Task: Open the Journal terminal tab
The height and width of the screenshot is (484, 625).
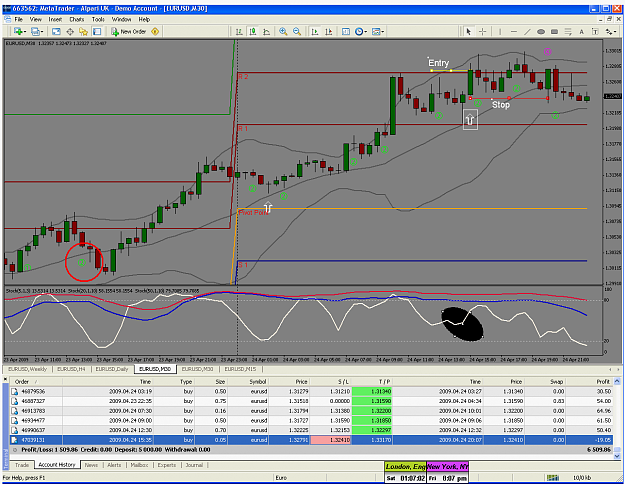Action: click(194, 465)
